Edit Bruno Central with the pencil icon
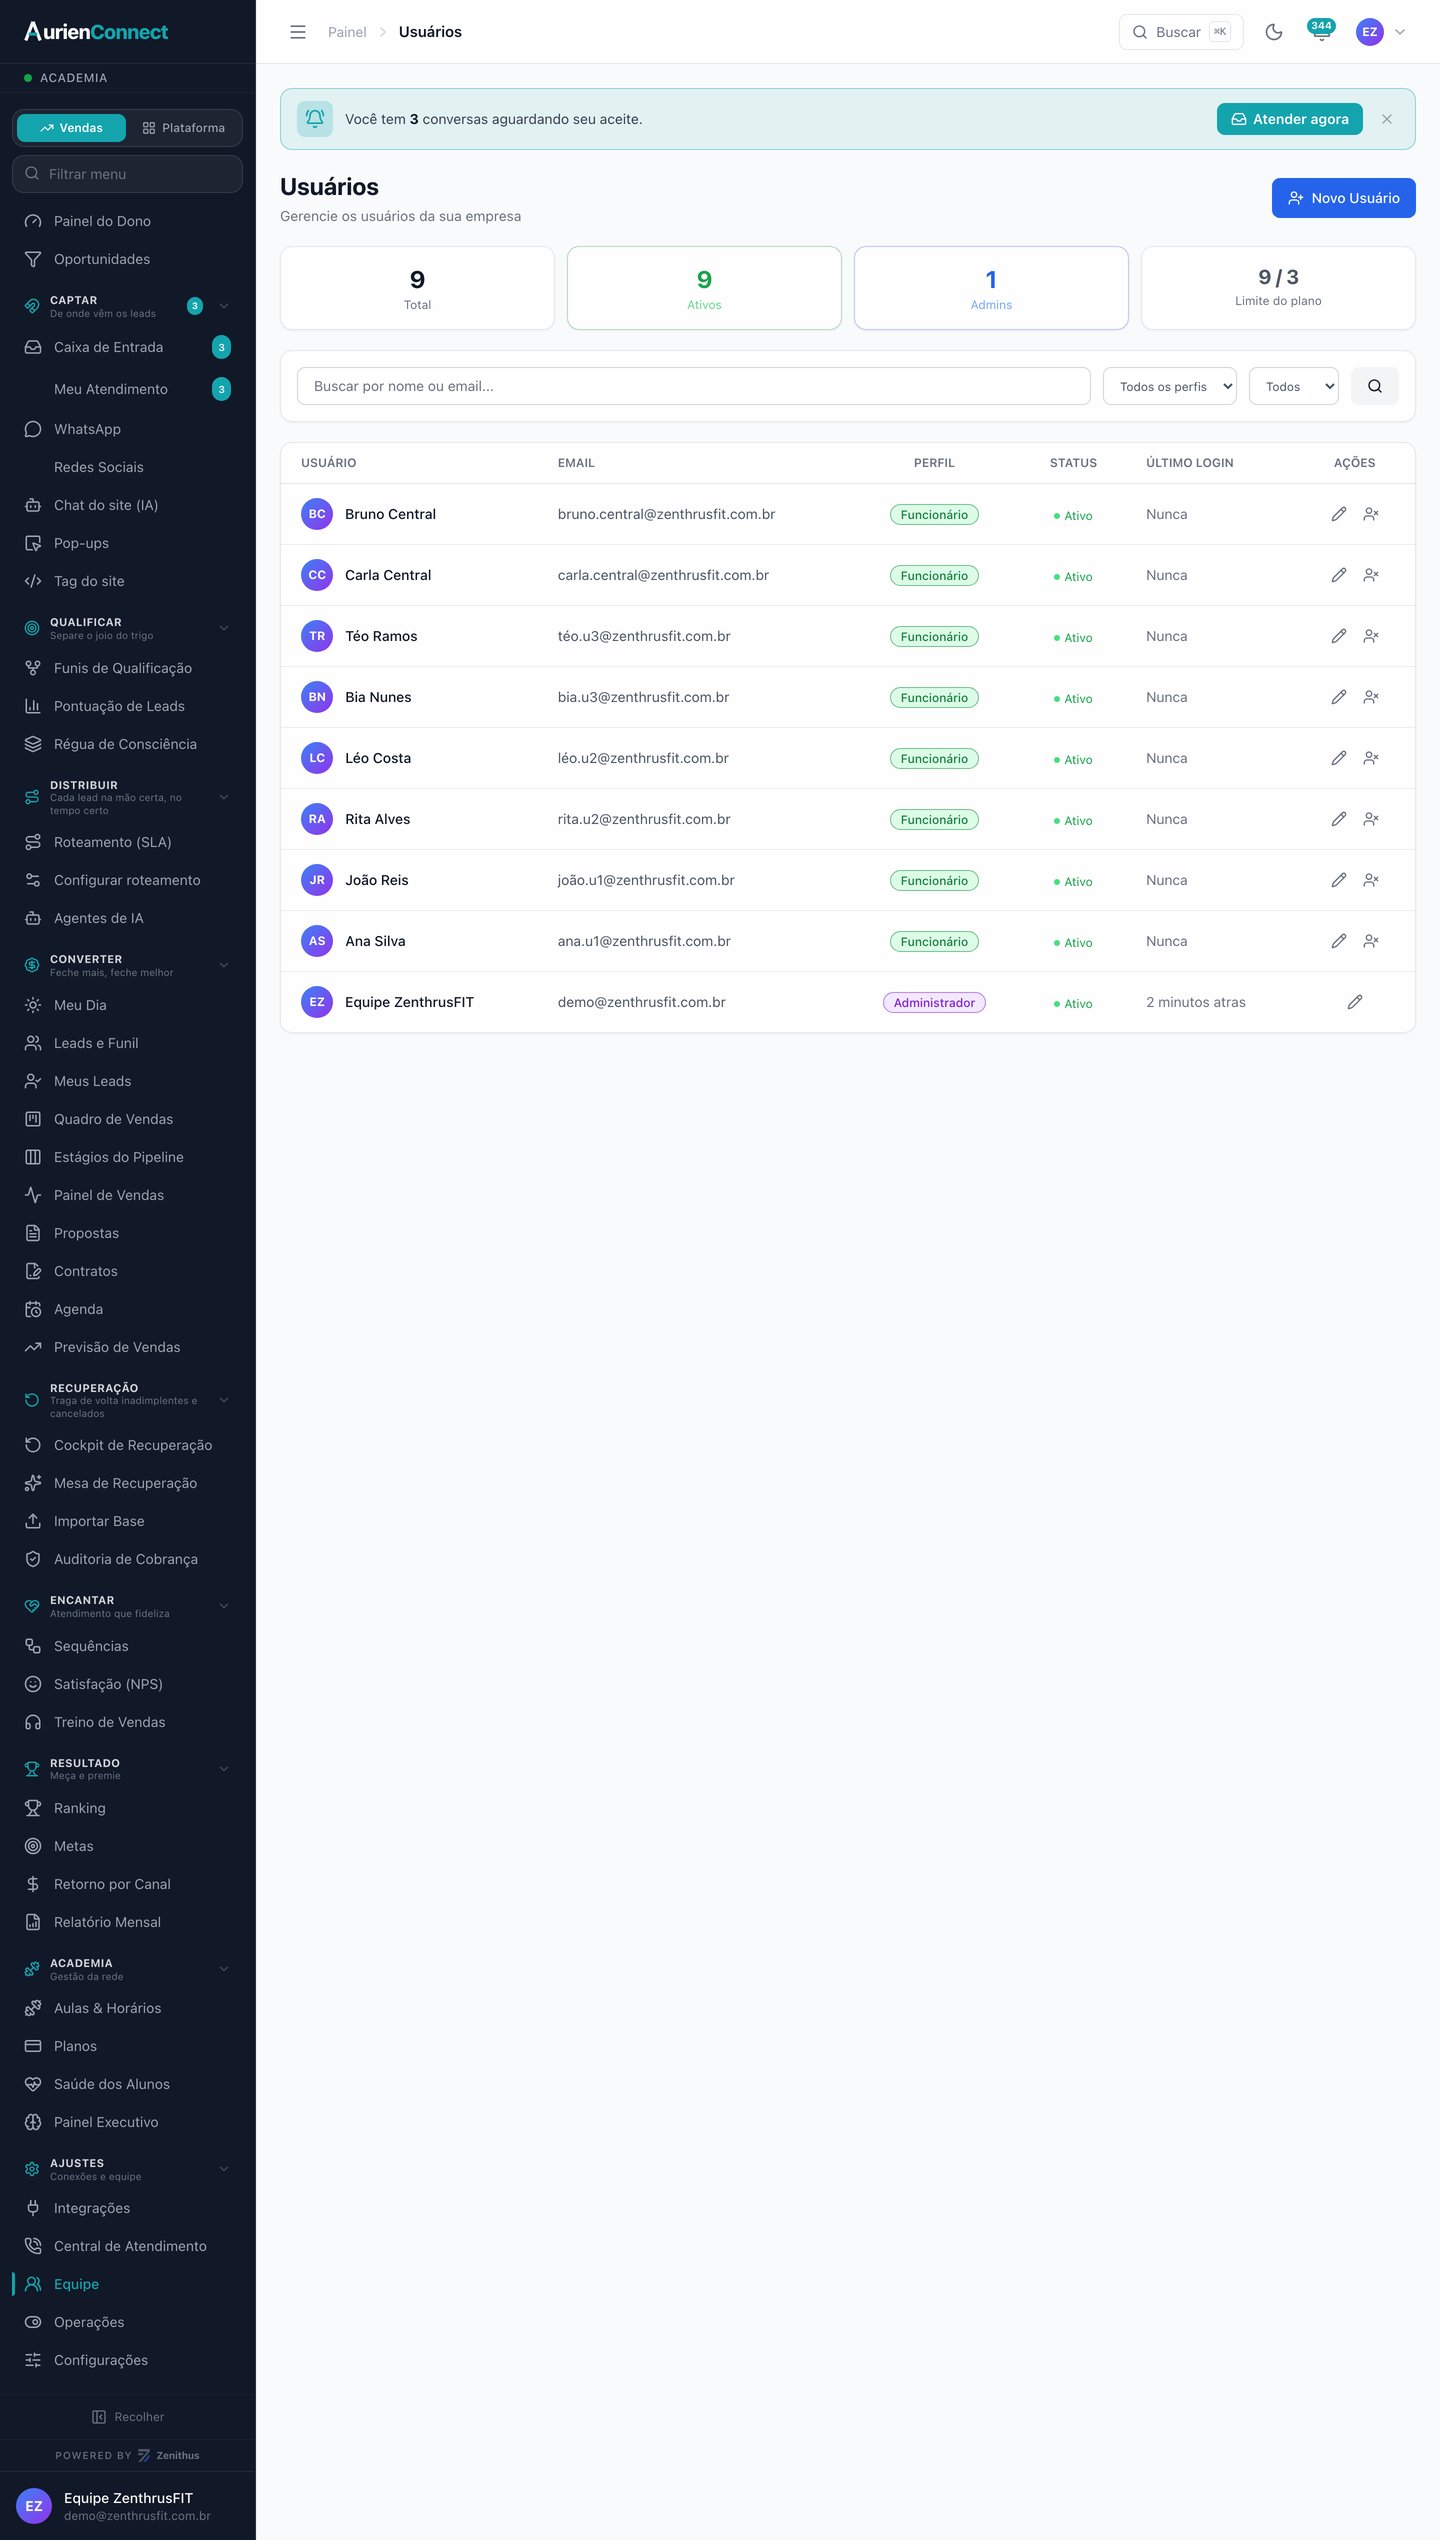 click(x=1338, y=514)
